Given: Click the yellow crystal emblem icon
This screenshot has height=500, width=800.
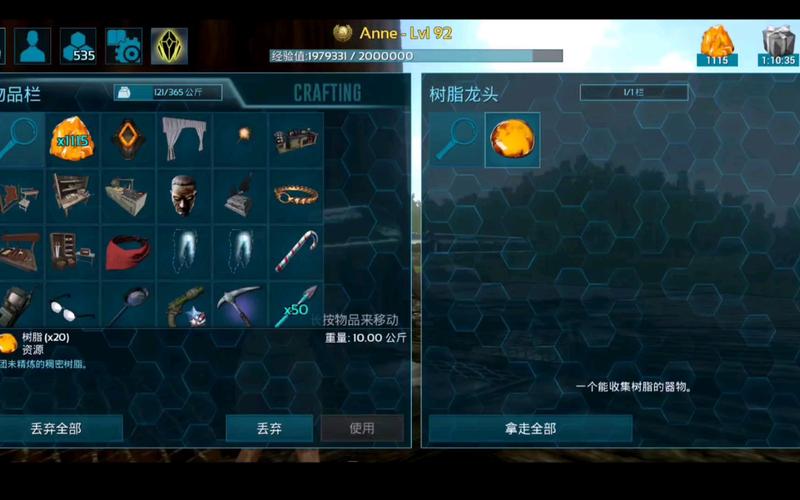Looking at the screenshot, I should coord(169,46).
